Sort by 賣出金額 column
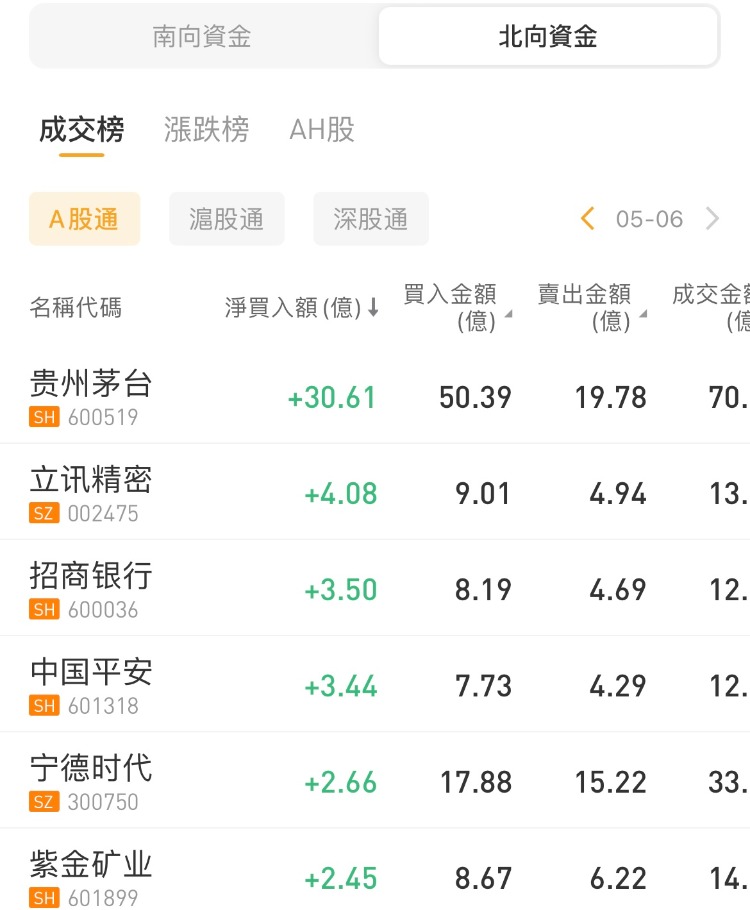 pos(585,307)
